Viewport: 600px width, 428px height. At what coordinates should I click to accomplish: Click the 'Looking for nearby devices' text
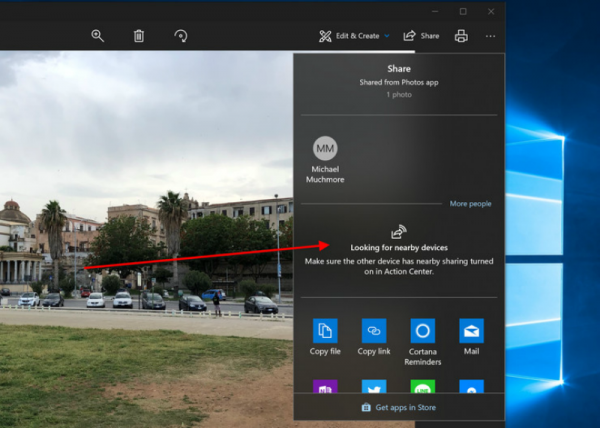click(x=399, y=247)
